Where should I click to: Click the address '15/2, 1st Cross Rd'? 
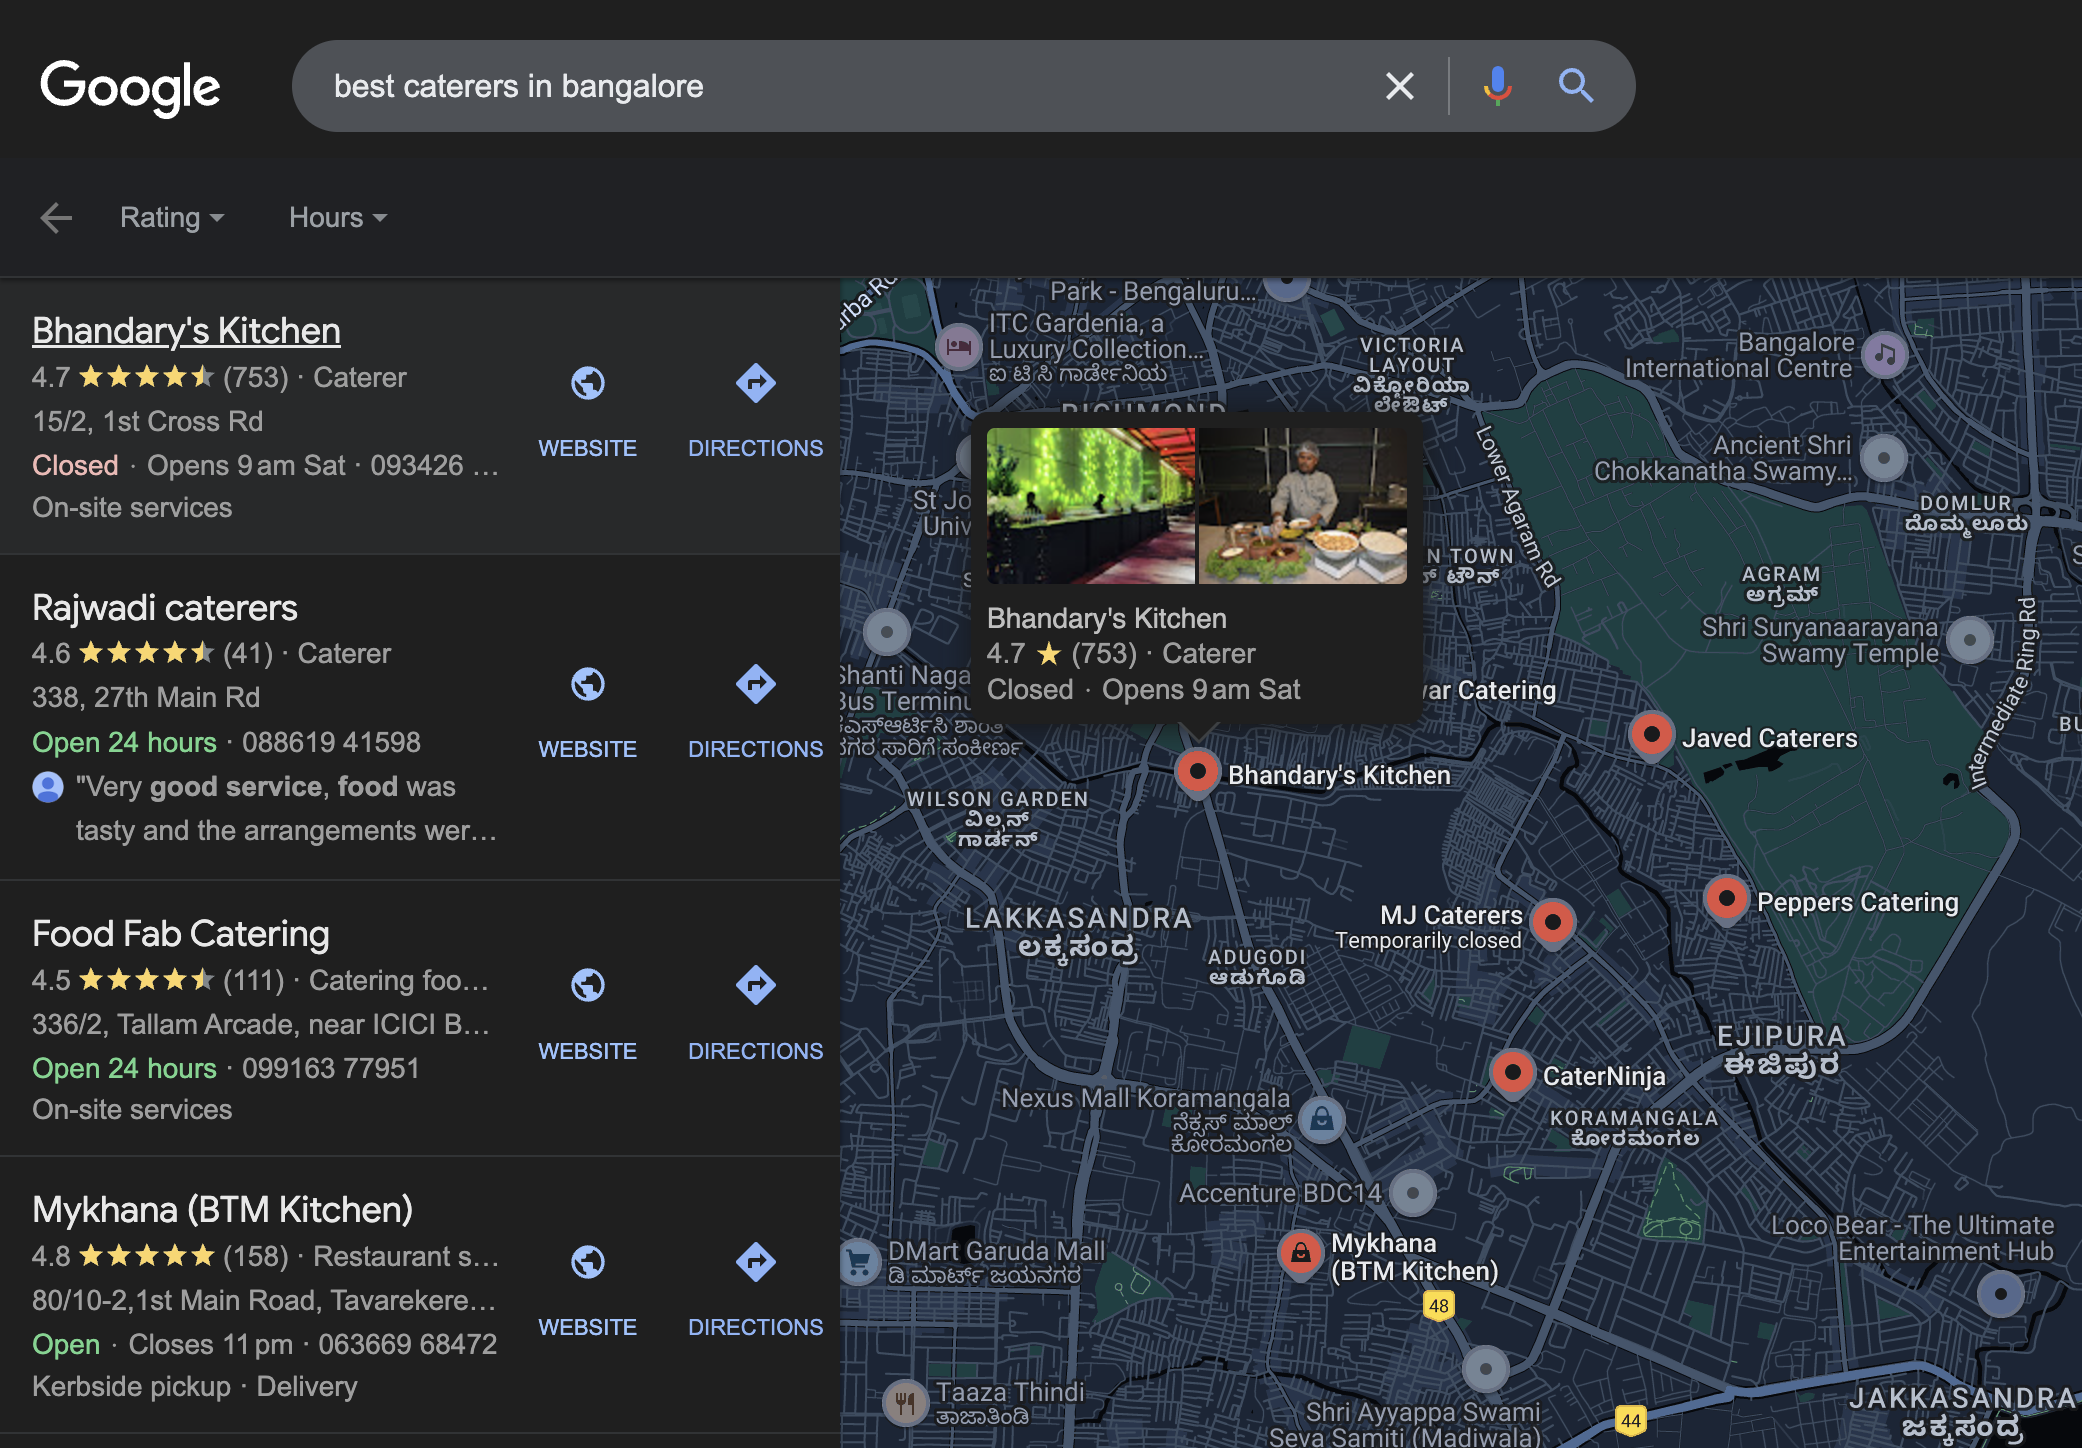click(x=148, y=421)
